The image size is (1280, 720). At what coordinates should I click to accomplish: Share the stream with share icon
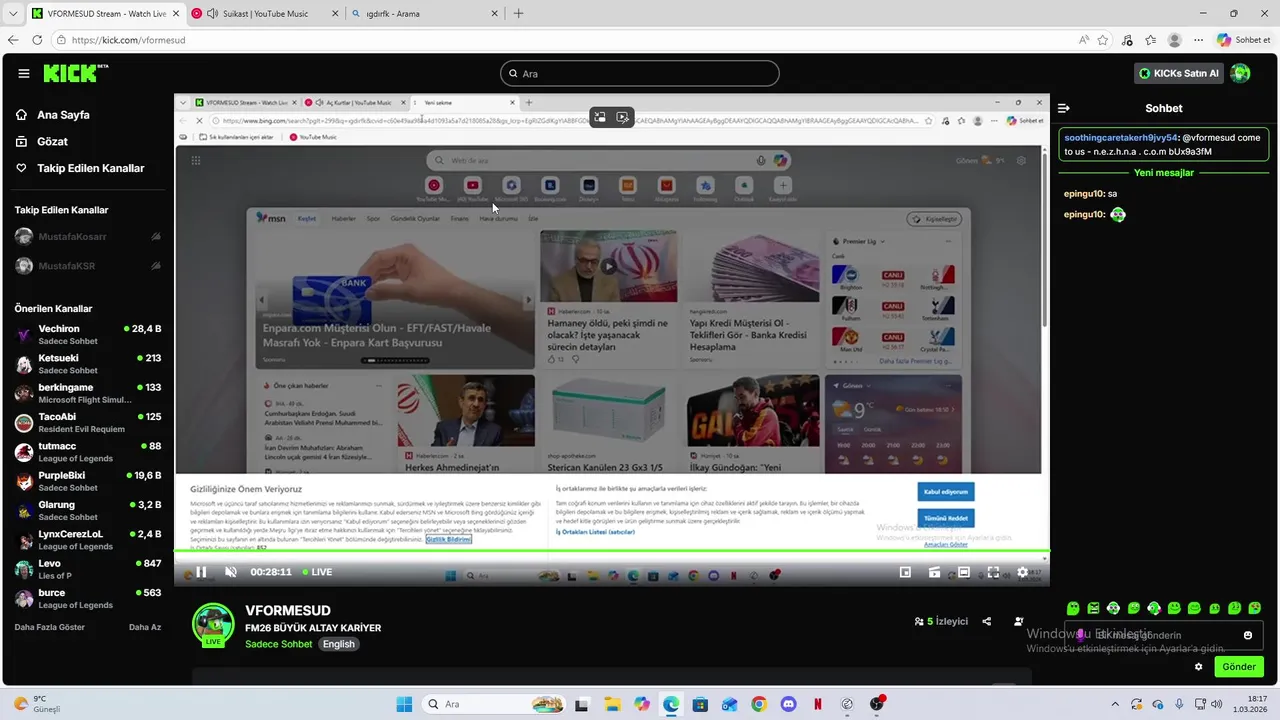pos(986,621)
